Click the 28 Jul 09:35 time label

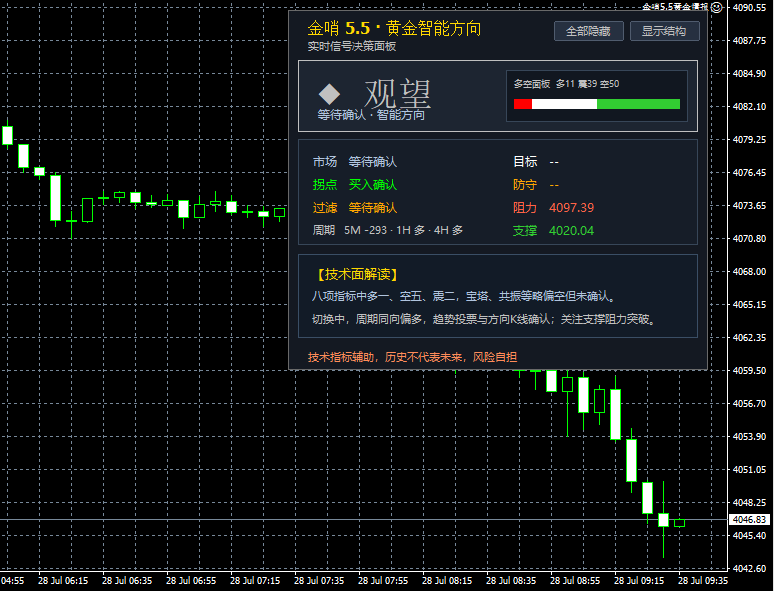click(x=703, y=581)
